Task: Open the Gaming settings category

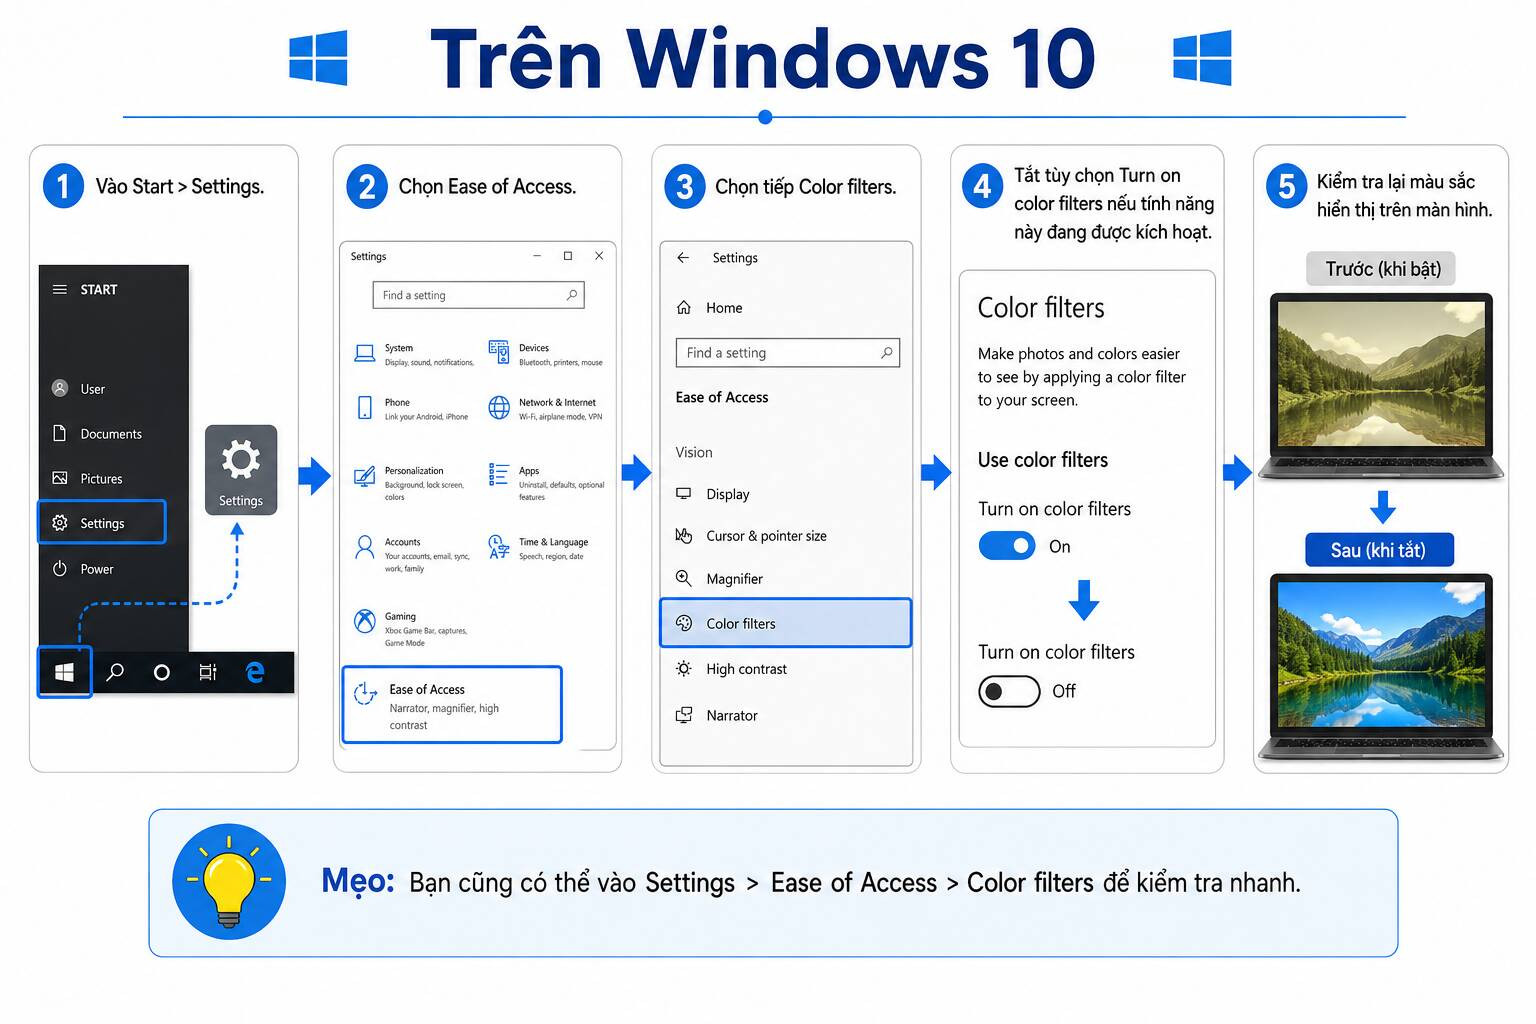Action: [x=411, y=629]
